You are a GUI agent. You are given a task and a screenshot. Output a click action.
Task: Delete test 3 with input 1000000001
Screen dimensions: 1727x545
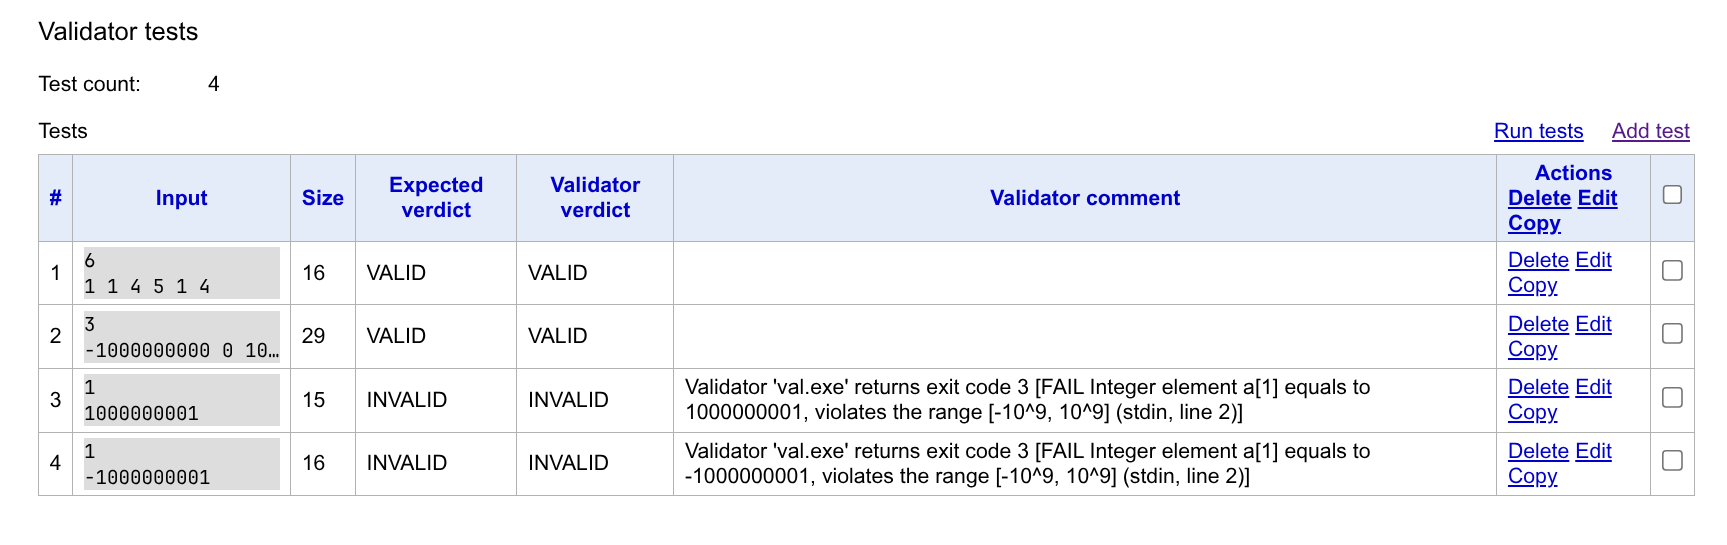point(1538,387)
